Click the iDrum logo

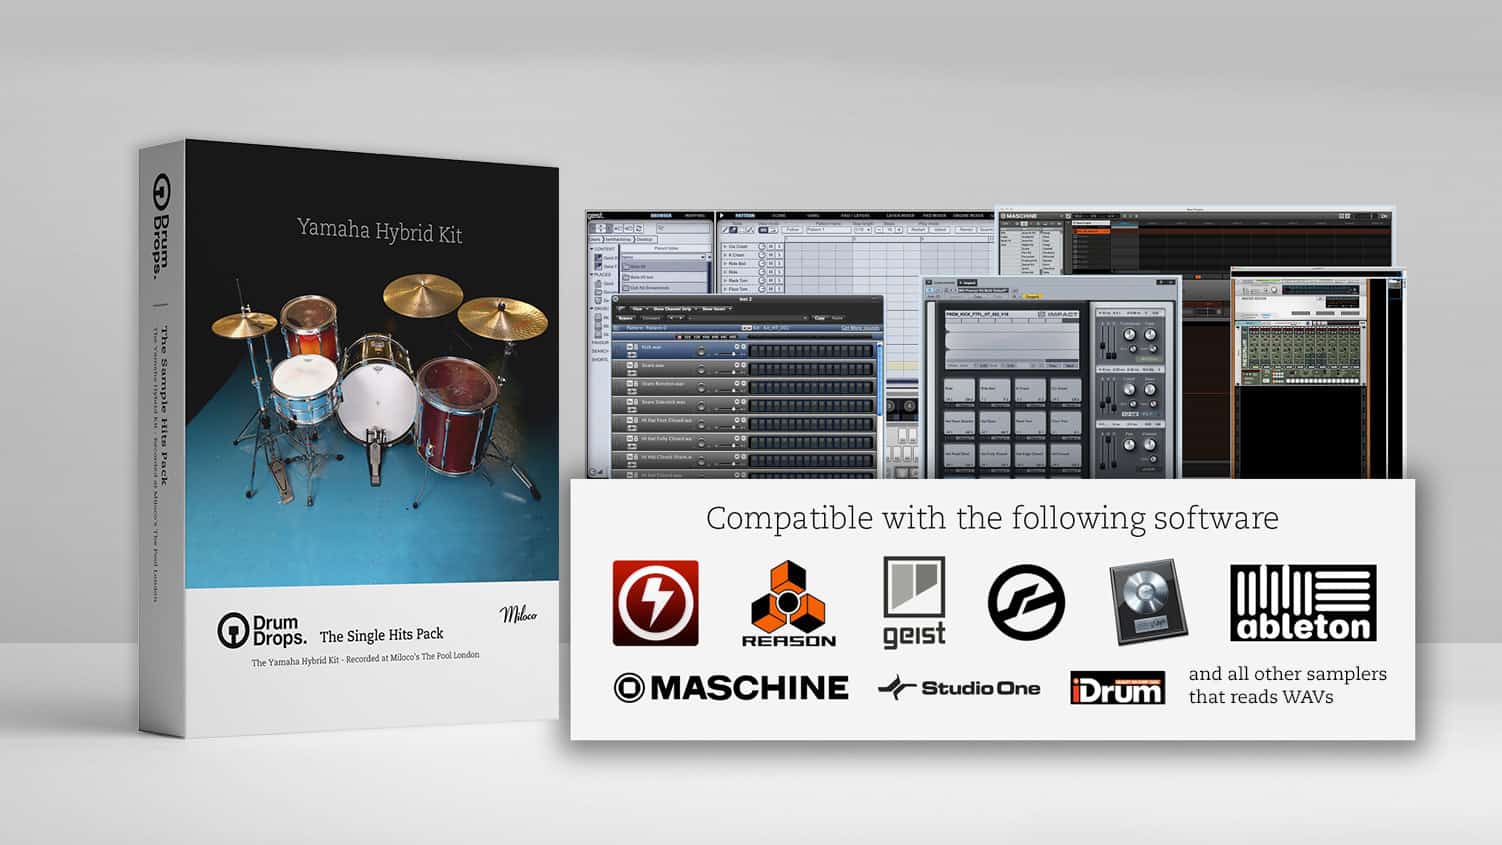(1117, 688)
